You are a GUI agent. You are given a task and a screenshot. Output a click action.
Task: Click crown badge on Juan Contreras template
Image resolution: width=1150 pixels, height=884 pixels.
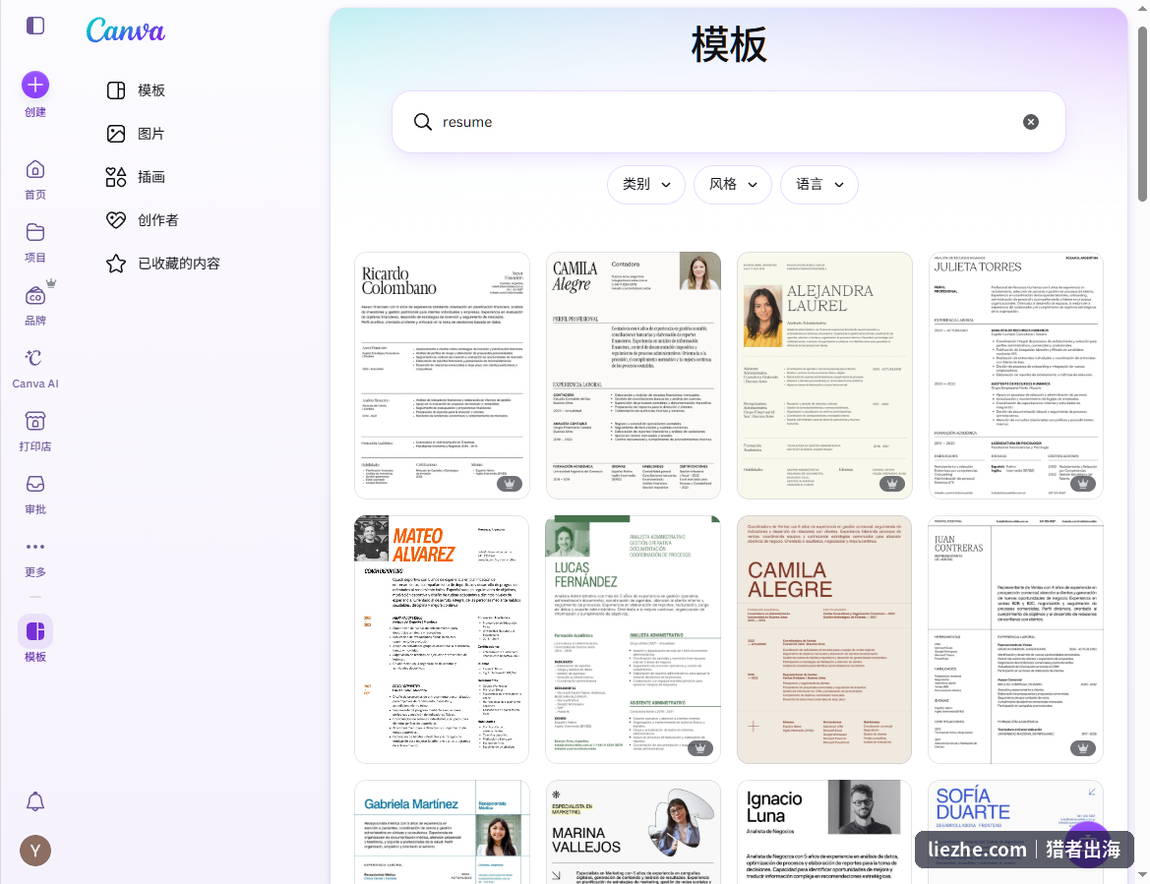point(1083,748)
